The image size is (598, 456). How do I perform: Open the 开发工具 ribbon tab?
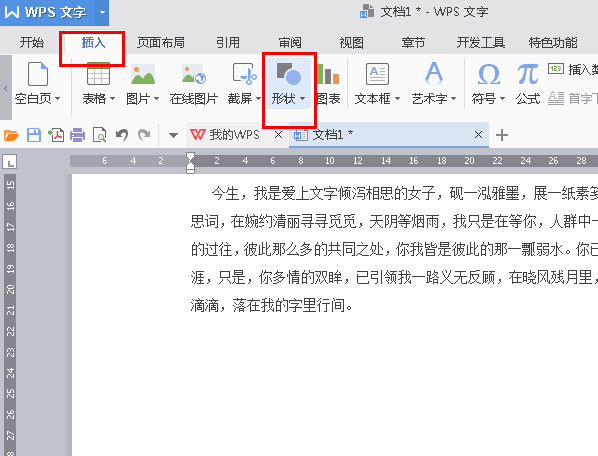click(481, 42)
